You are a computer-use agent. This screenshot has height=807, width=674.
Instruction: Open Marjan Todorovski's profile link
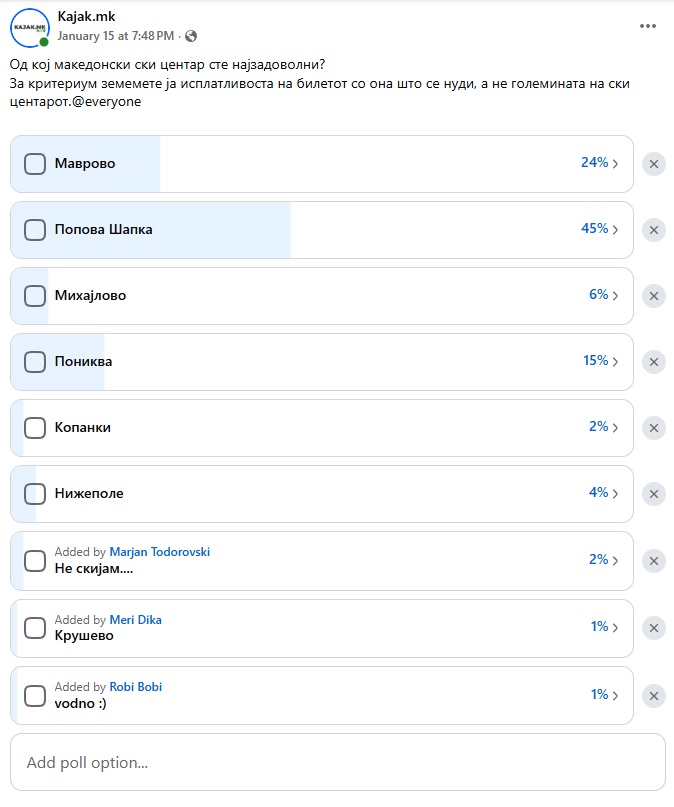tap(160, 552)
